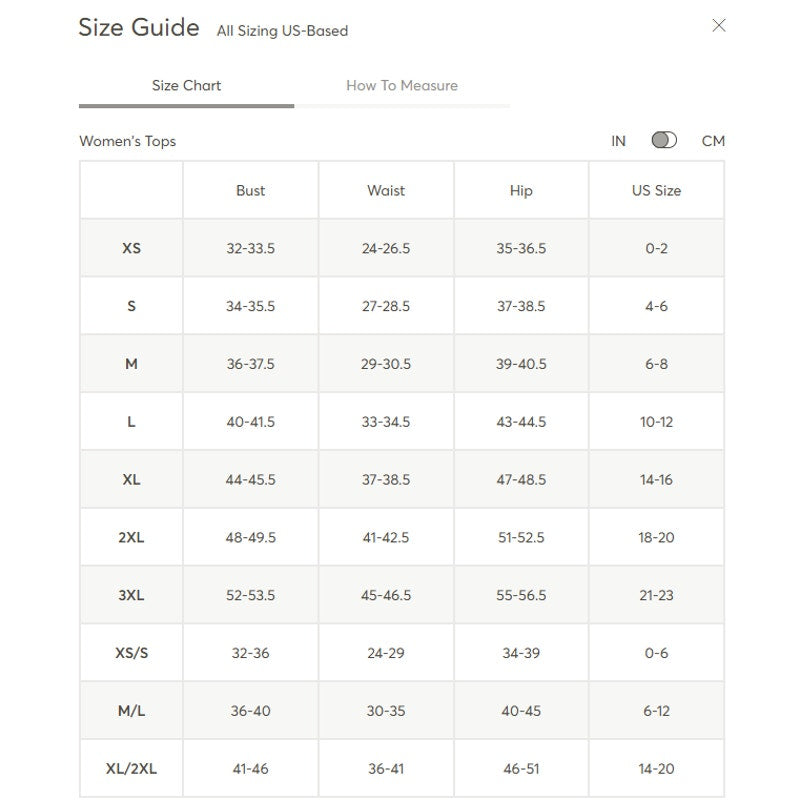800x800 pixels.
Task: Click the L US size value 10-12
Action: [x=656, y=422]
